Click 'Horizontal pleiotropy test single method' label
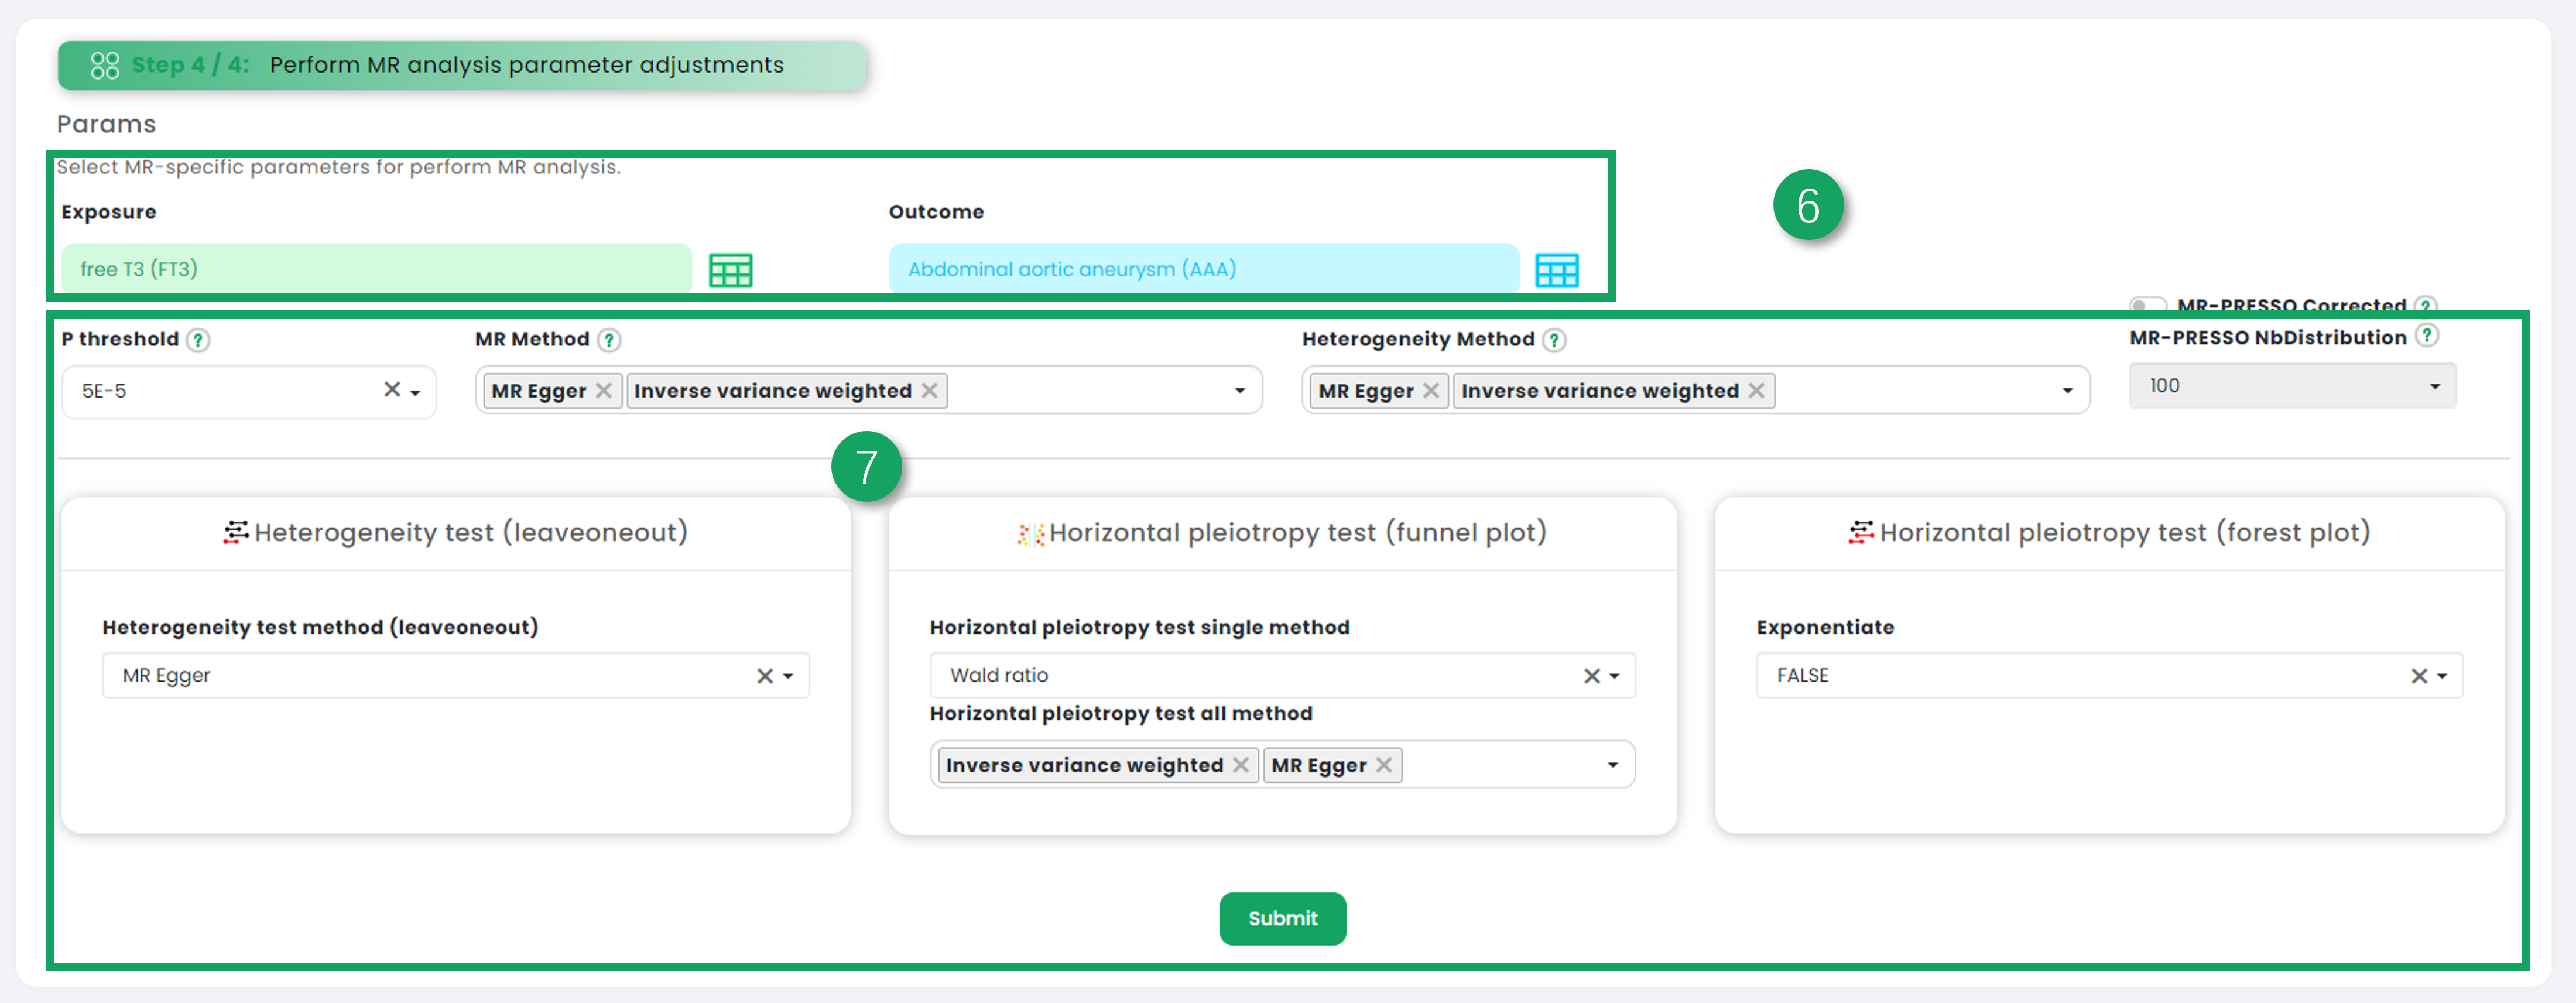 point(1139,627)
